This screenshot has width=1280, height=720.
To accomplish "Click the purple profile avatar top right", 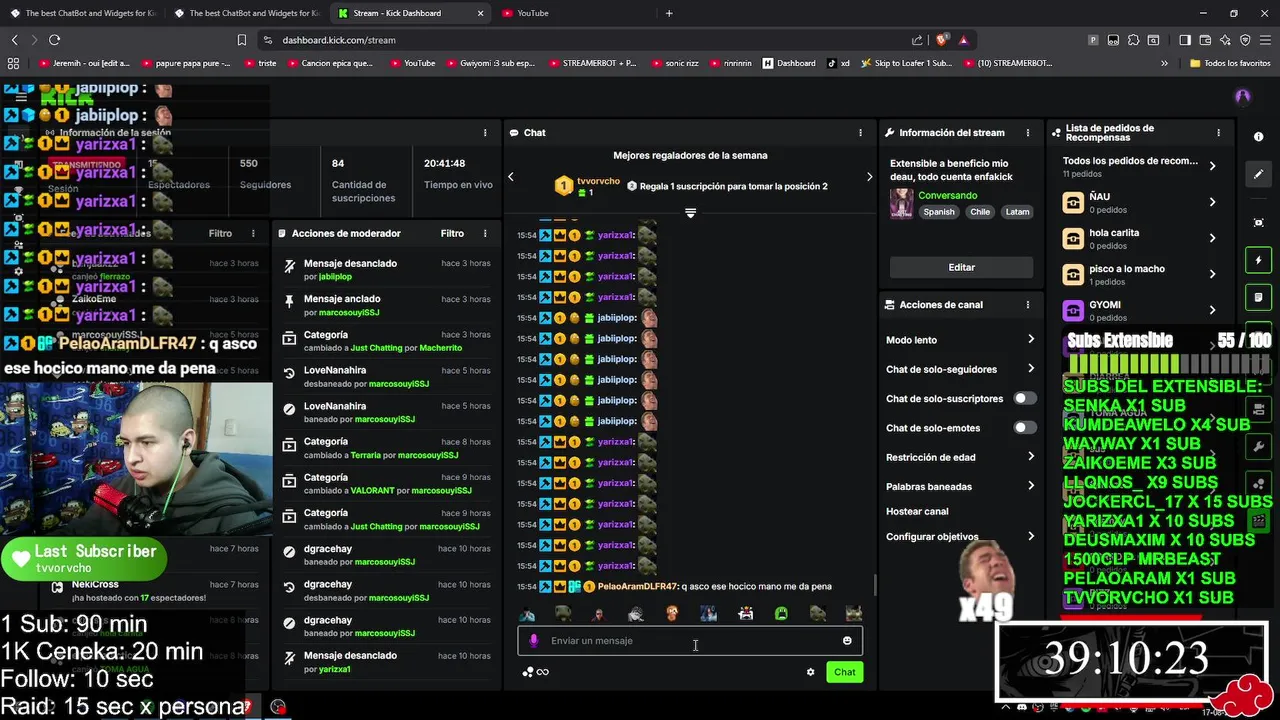I will click(x=1243, y=96).
